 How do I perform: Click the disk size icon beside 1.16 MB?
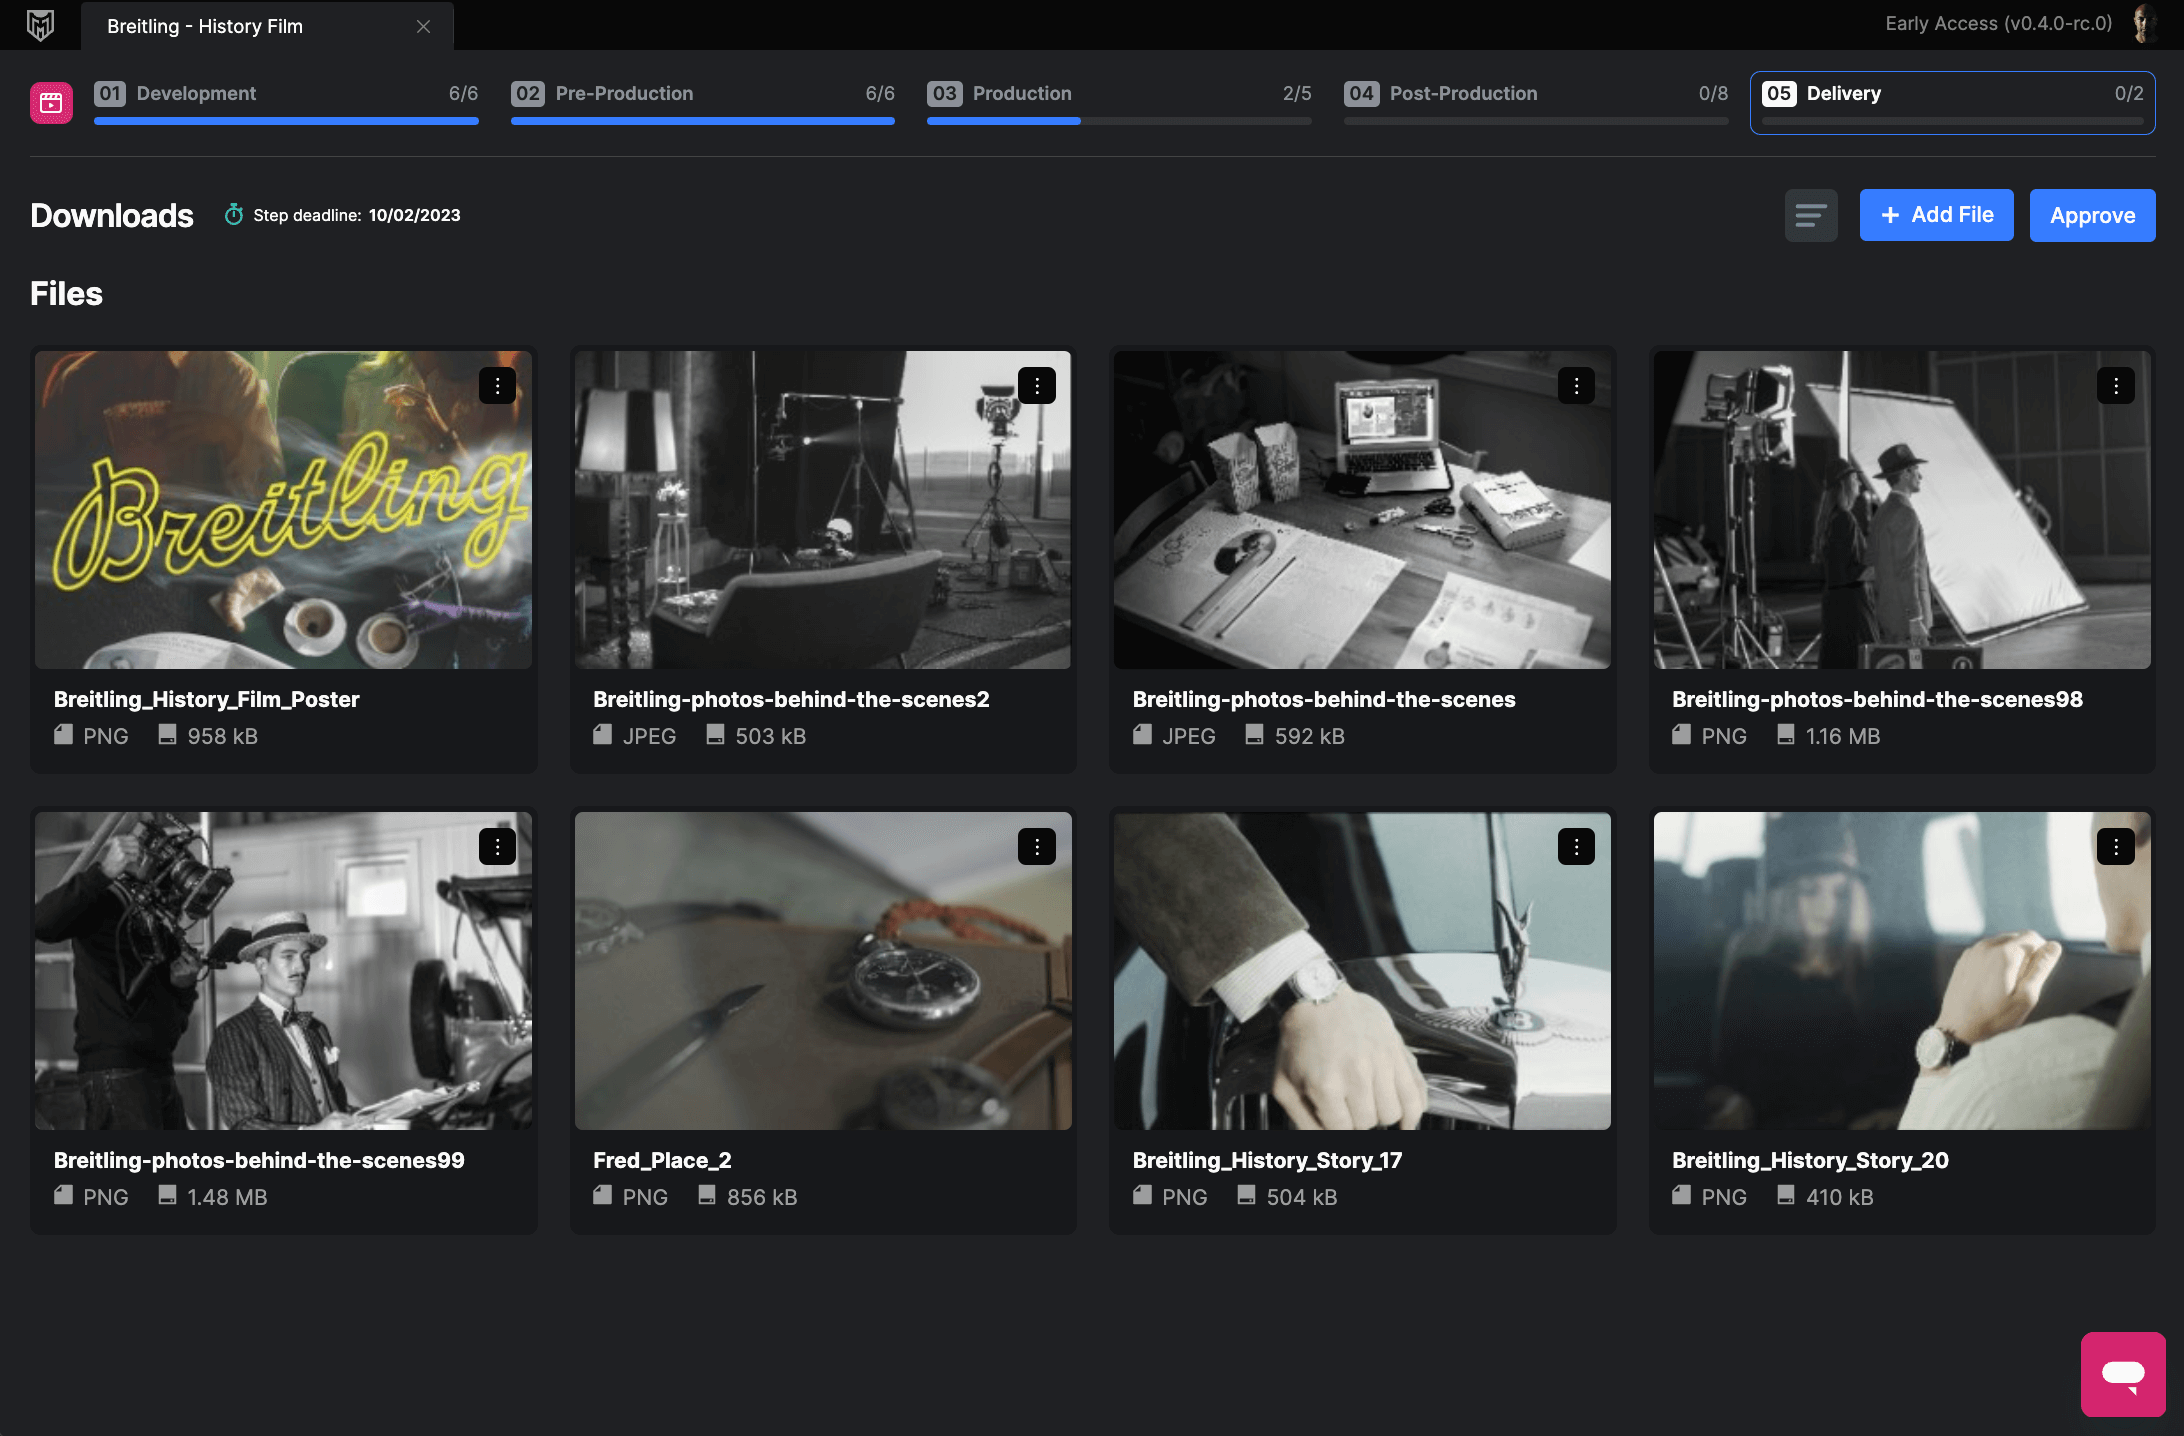pos(1785,735)
